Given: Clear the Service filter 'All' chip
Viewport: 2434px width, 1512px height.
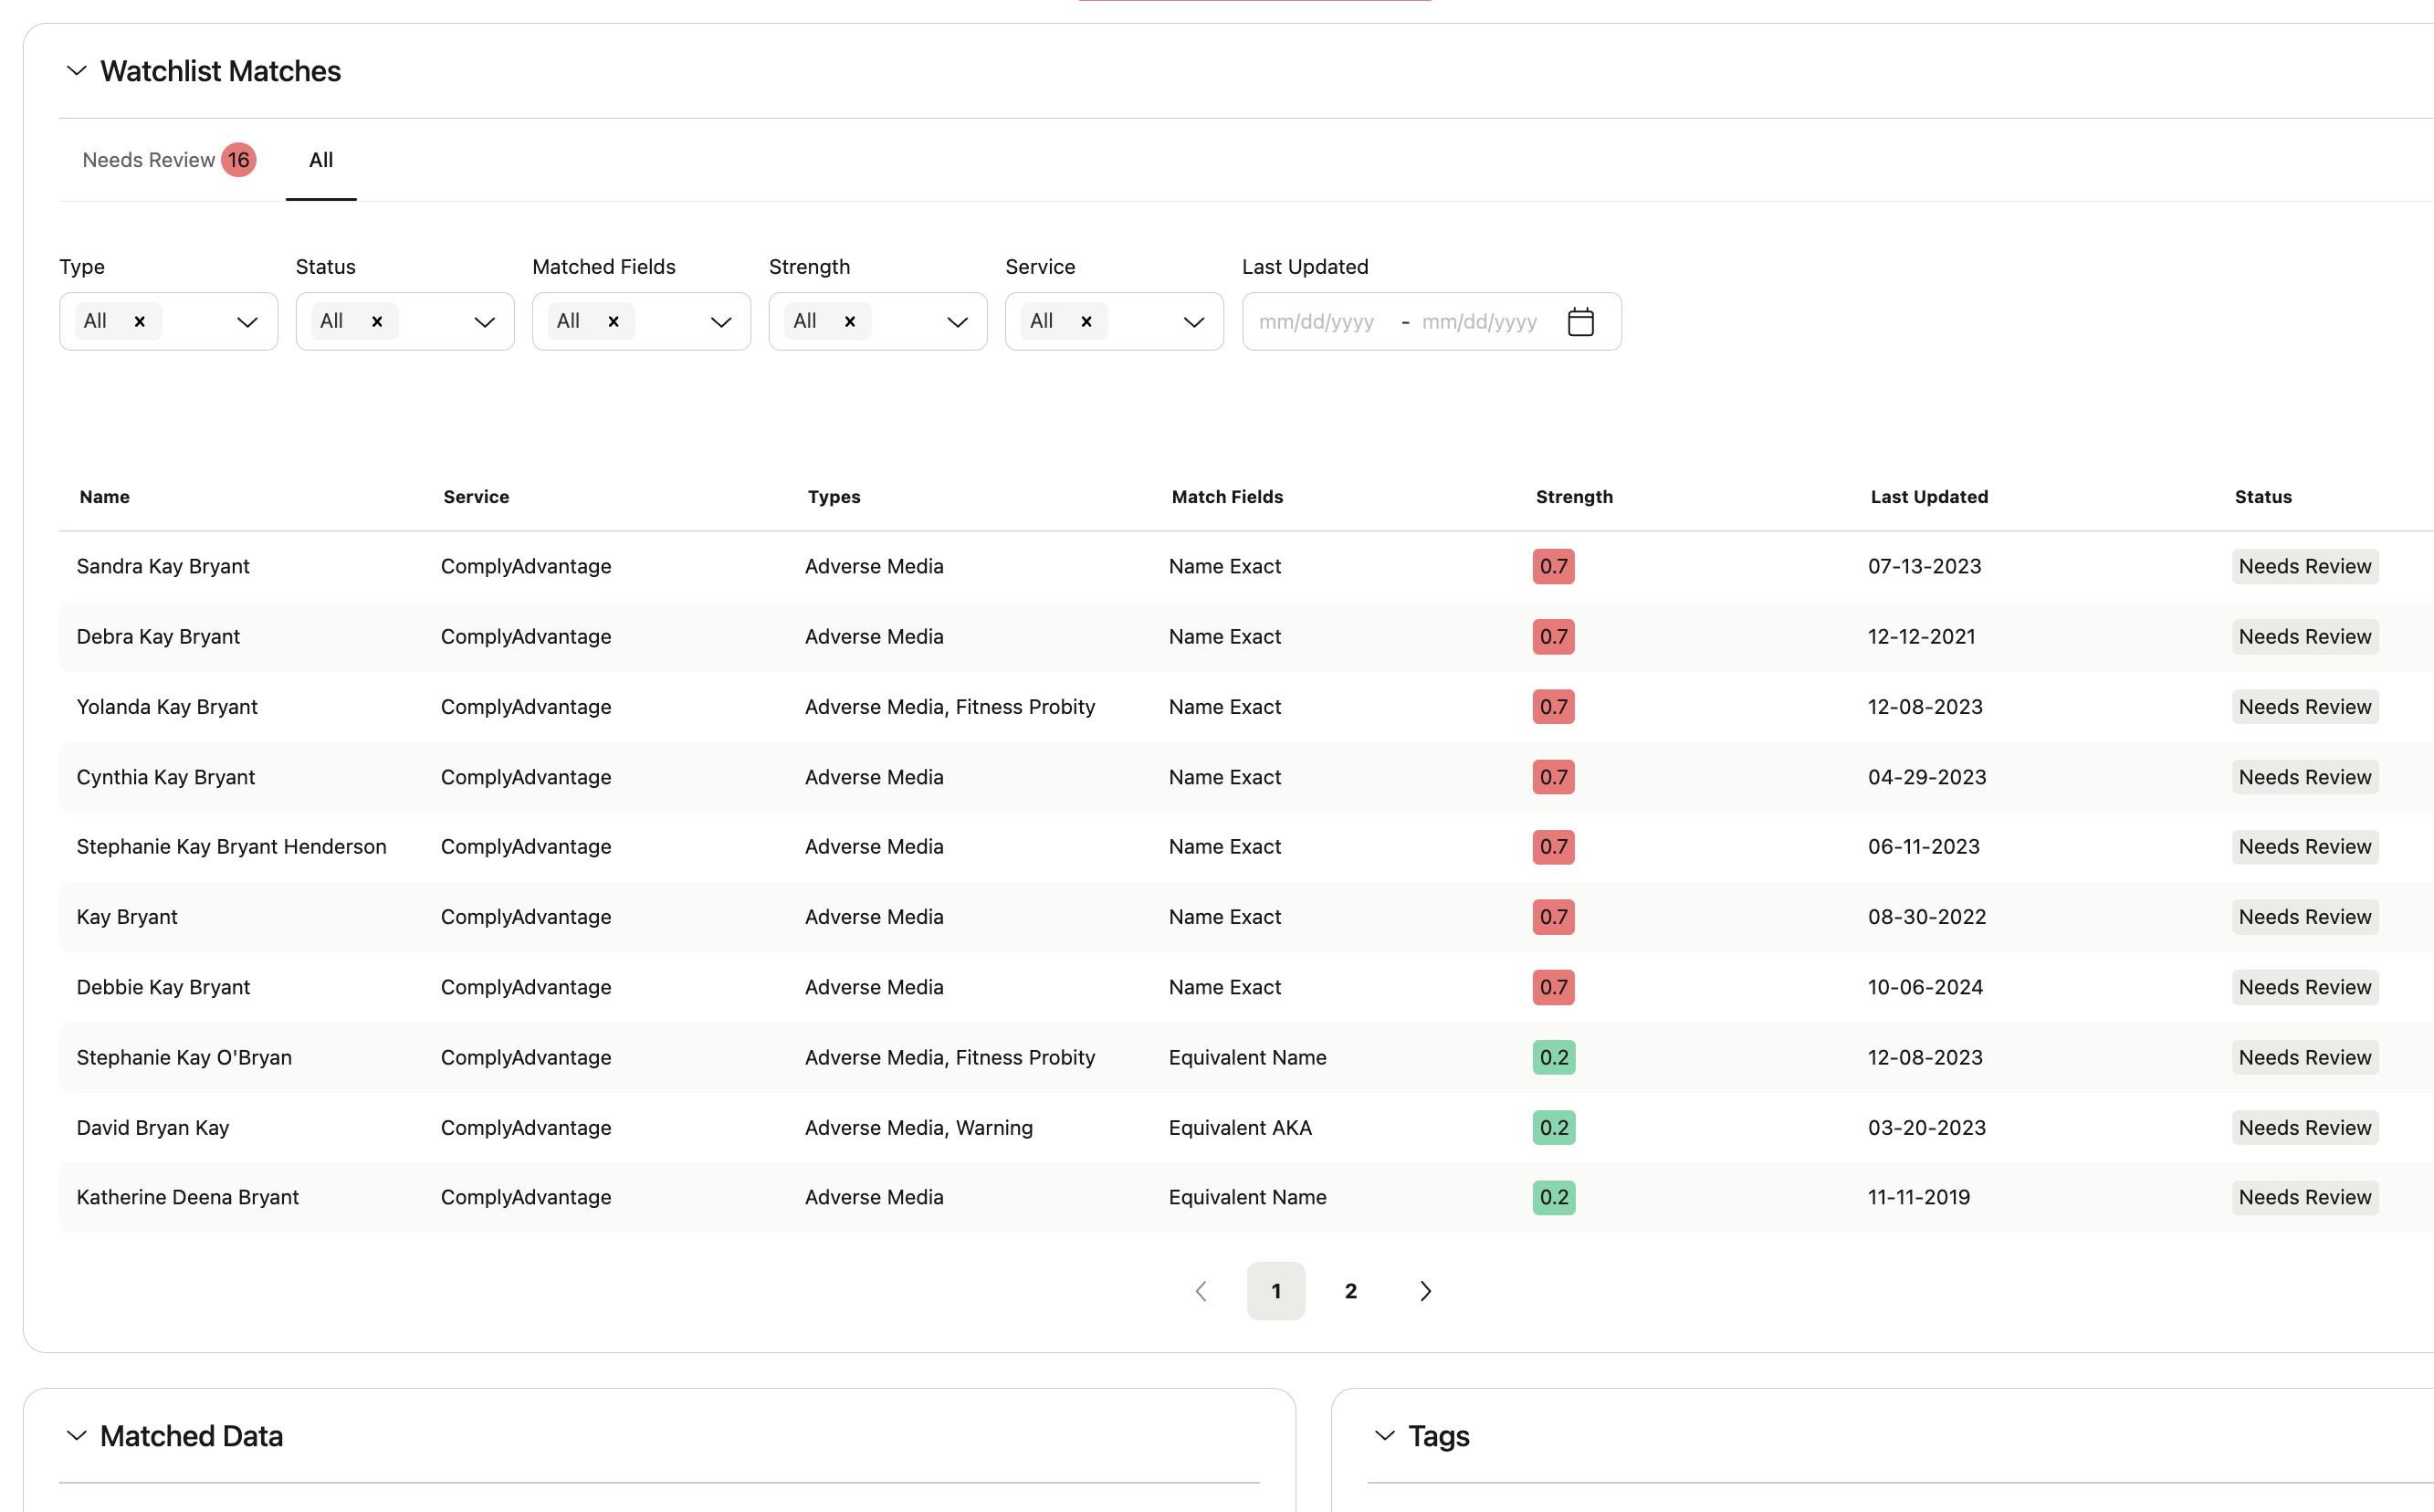Looking at the screenshot, I should point(1086,322).
